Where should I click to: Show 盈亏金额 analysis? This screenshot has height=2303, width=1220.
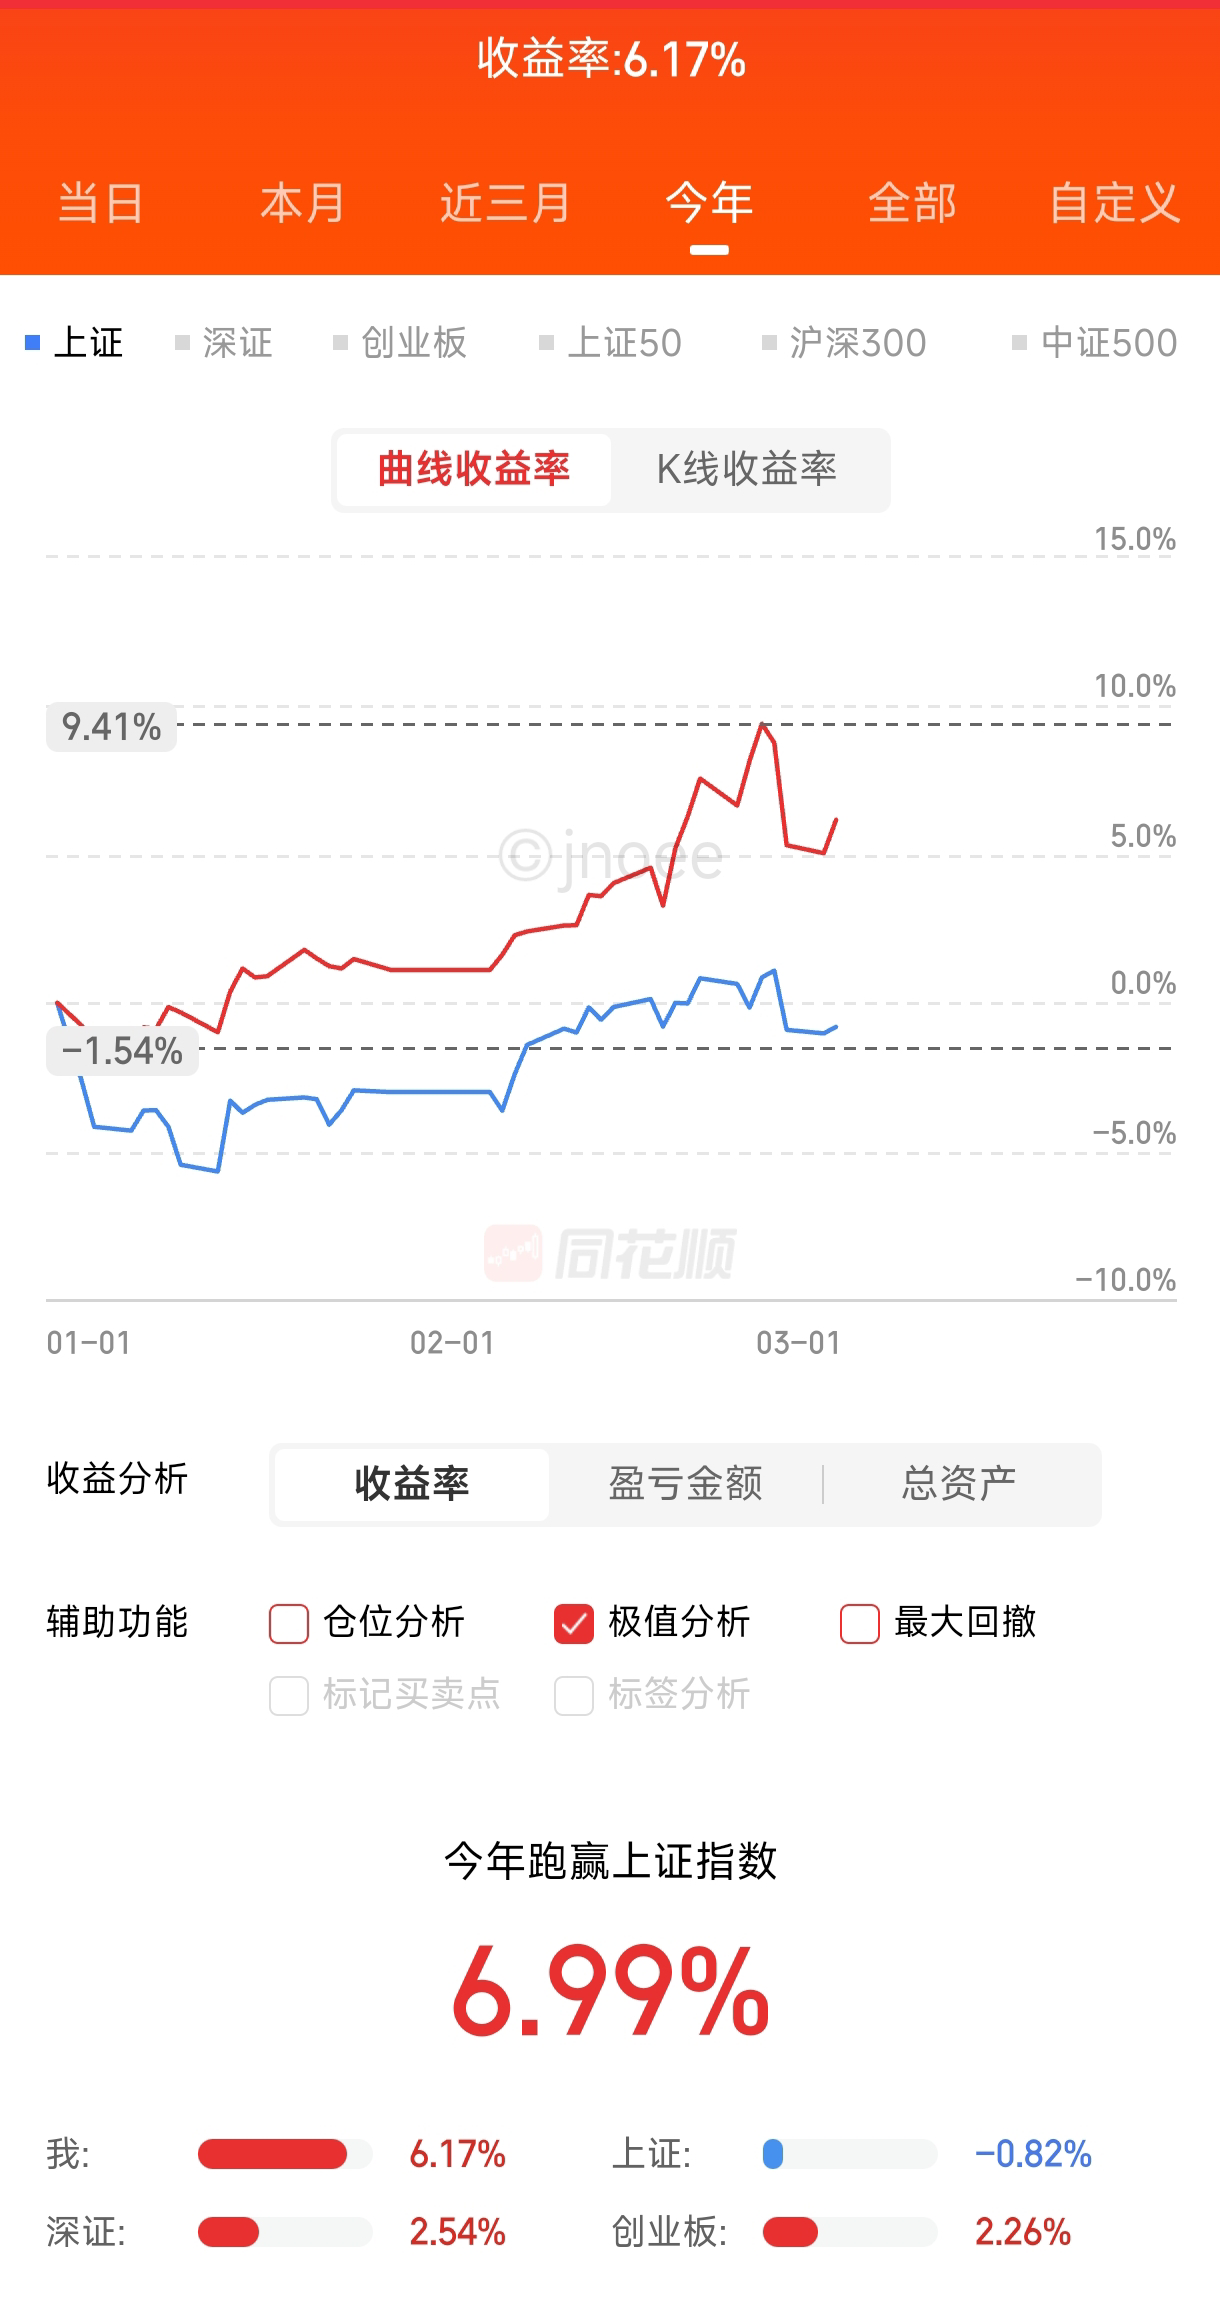[x=686, y=1484]
